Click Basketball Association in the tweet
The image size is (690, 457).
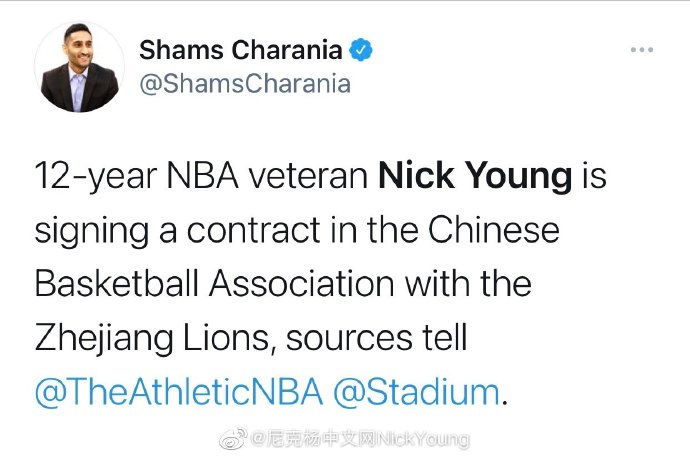214,284
